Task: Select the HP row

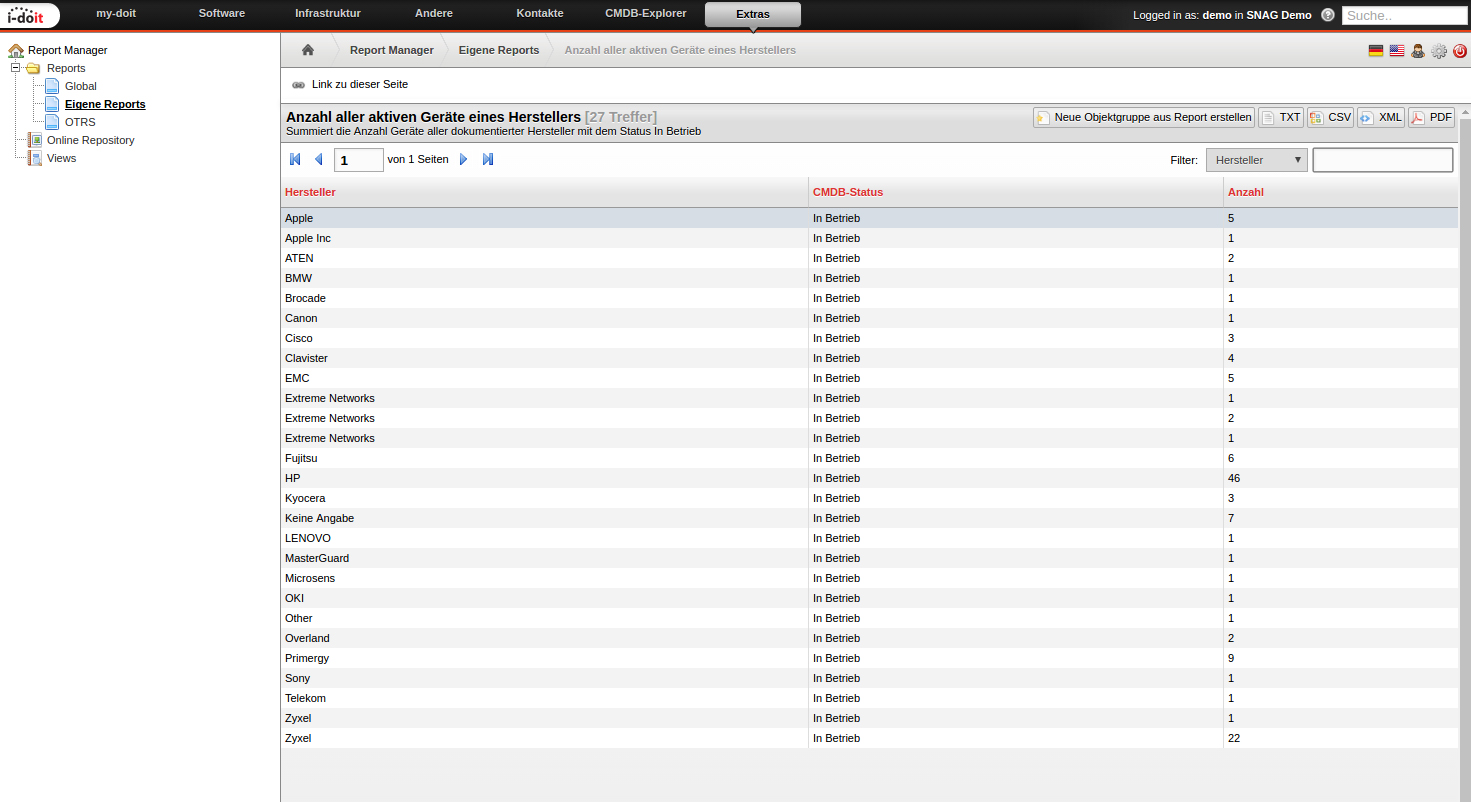Action: [869, 478]
